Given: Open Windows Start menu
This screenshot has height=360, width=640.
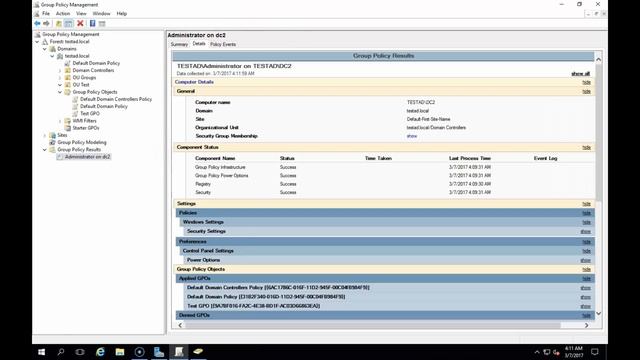Looking at the screenshot, I should pos(42,352).
